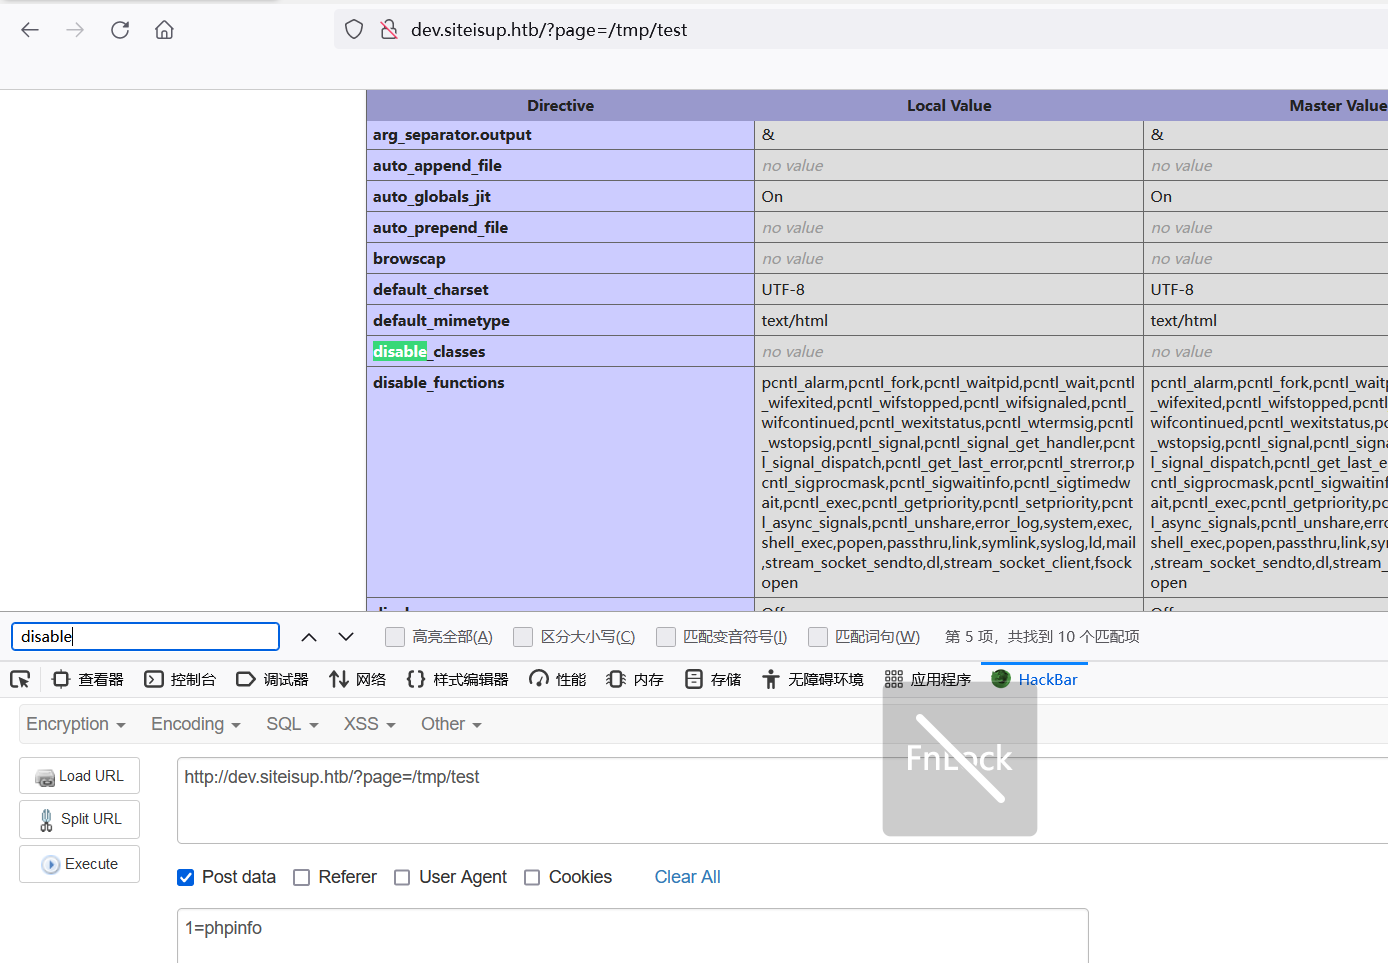This screenshot has width=1388, height=963.
Task: Click the Clear All link
Action: tap(687, 877)
